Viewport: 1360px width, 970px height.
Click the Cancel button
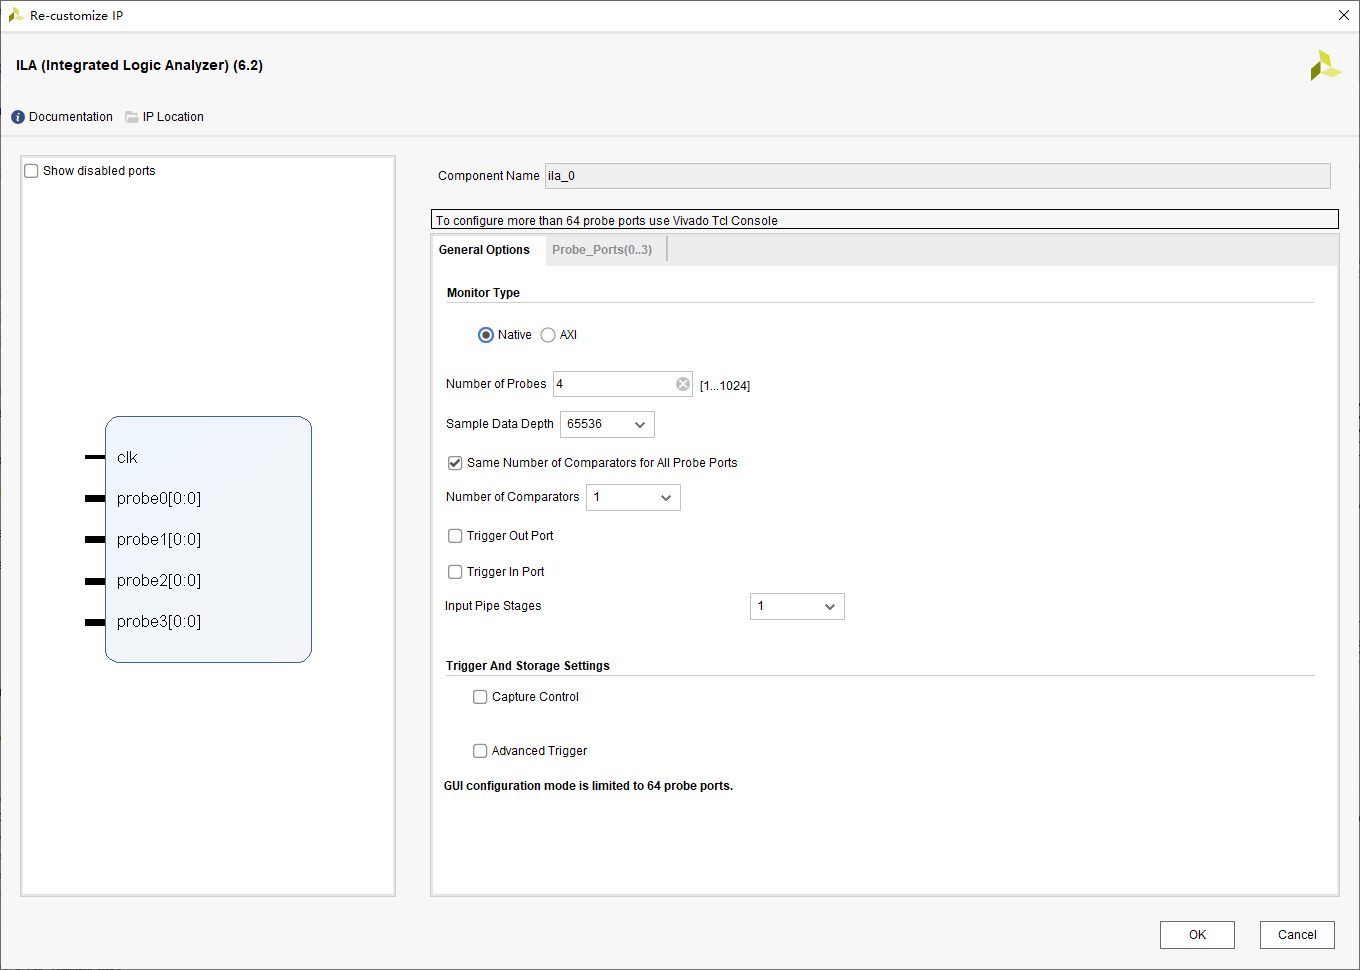(x=1297, y=935)
